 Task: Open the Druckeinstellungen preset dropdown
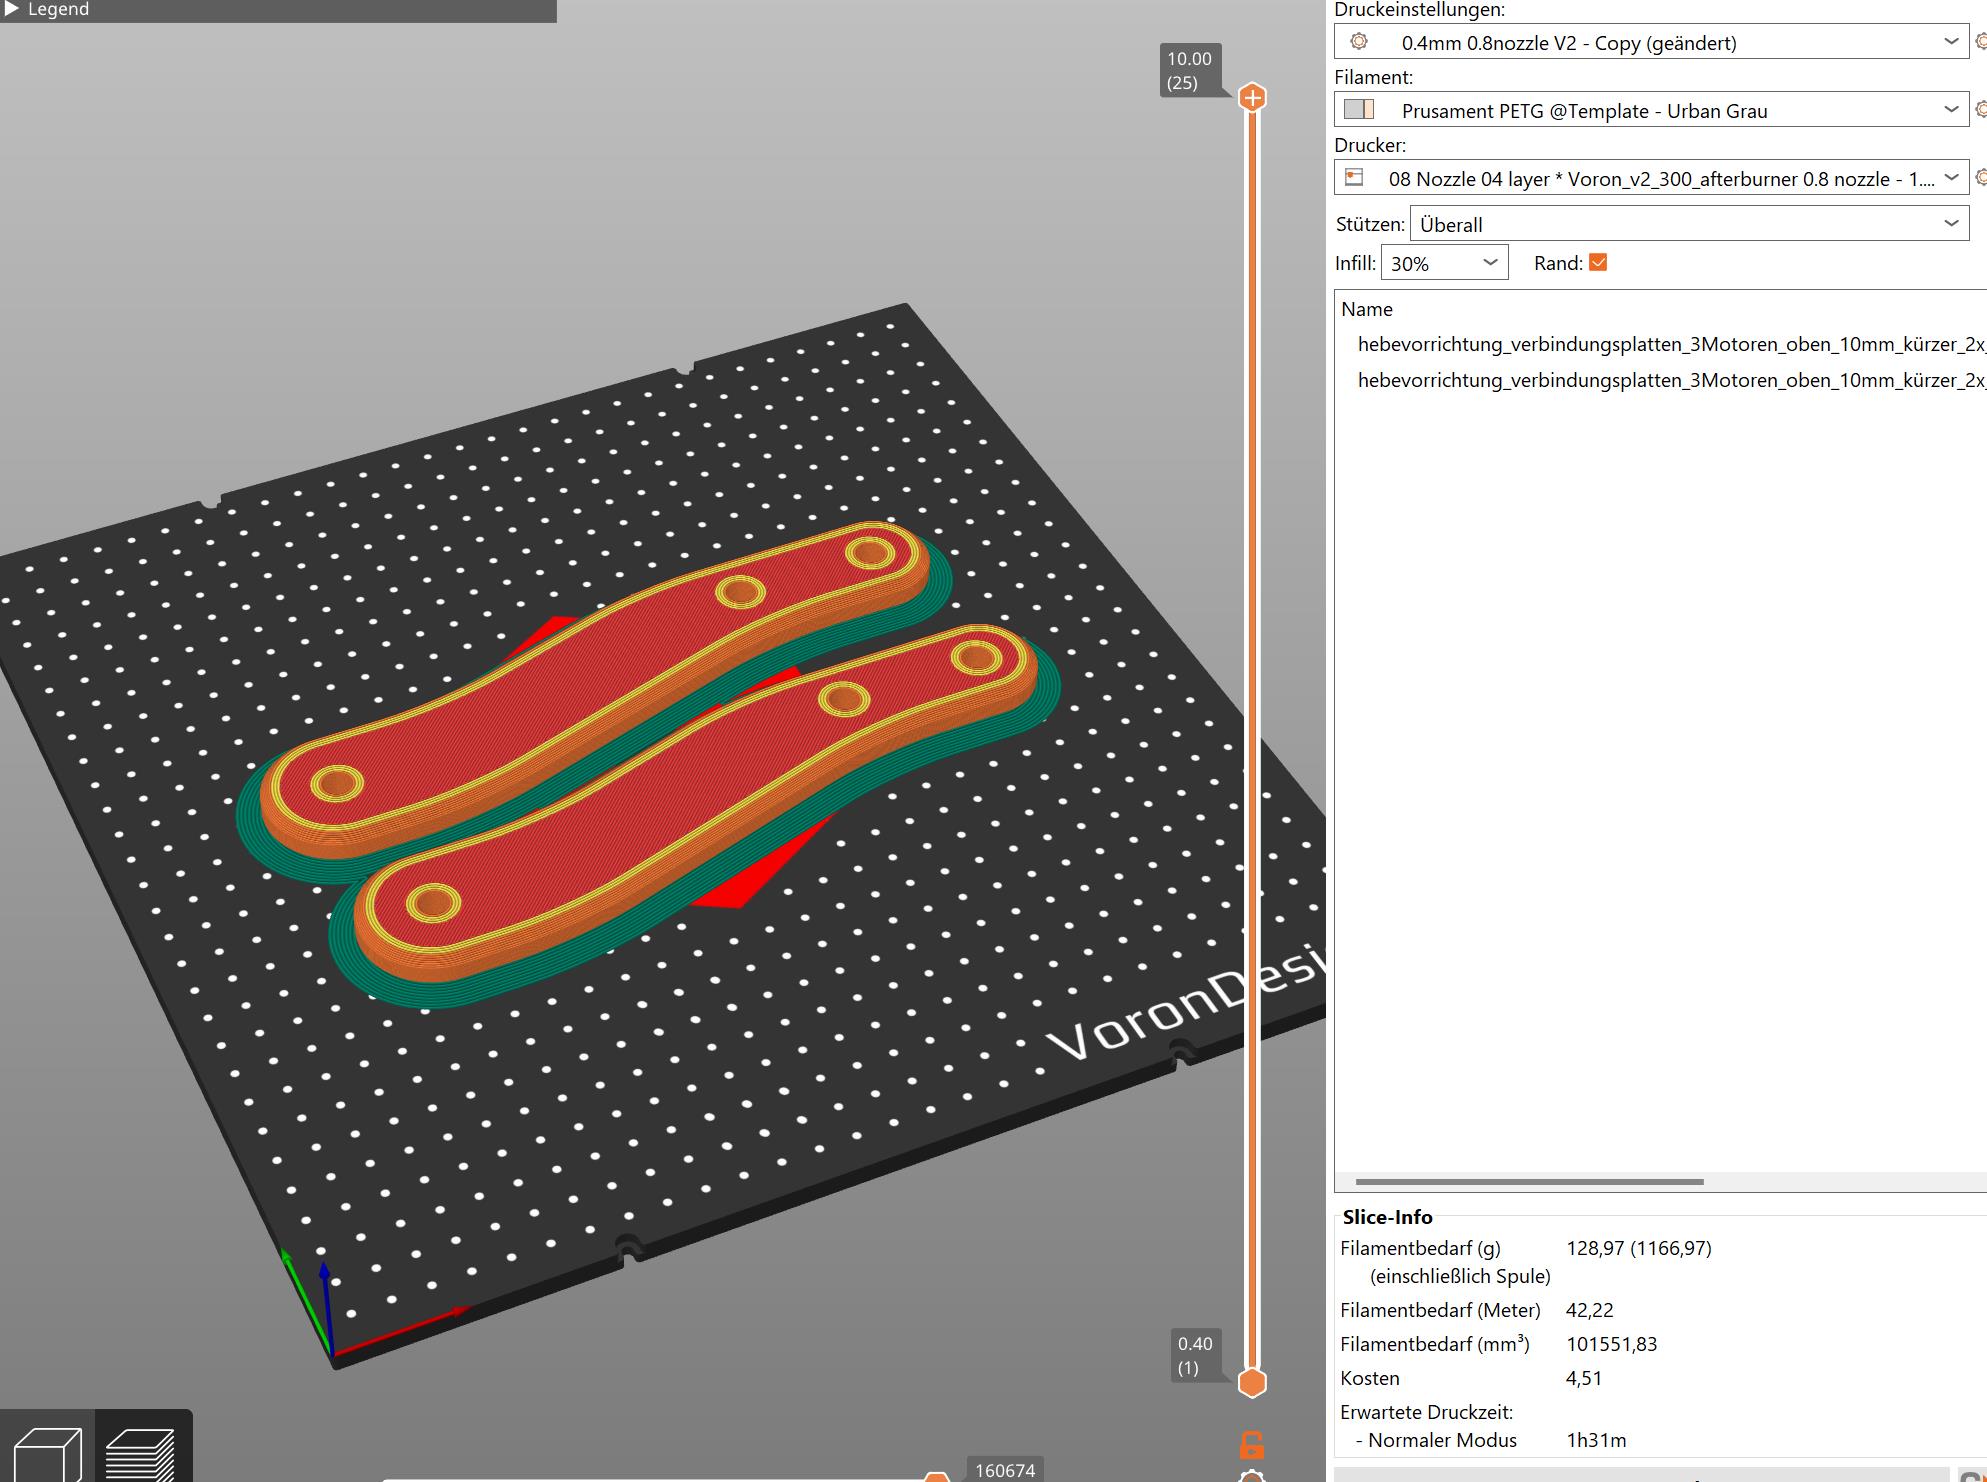1651,42
